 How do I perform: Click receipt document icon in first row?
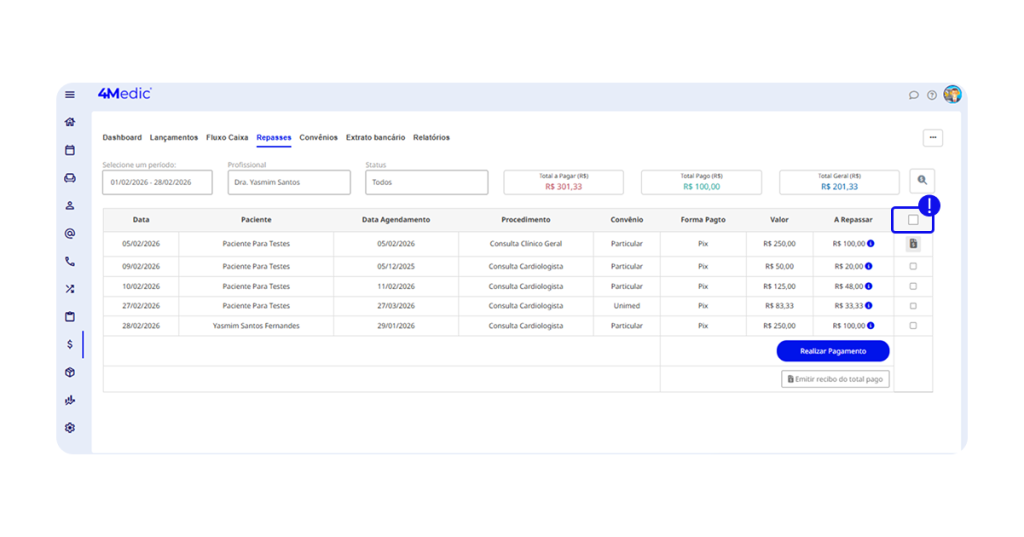(913, 243)
